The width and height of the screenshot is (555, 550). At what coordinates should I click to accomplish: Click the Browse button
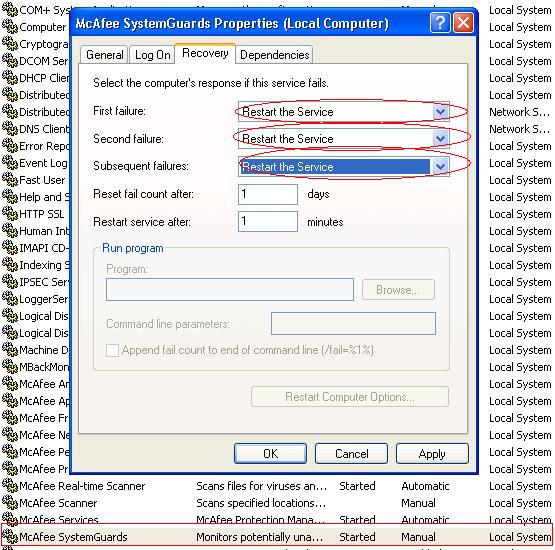pyautogui.click(x=398, y=290)
